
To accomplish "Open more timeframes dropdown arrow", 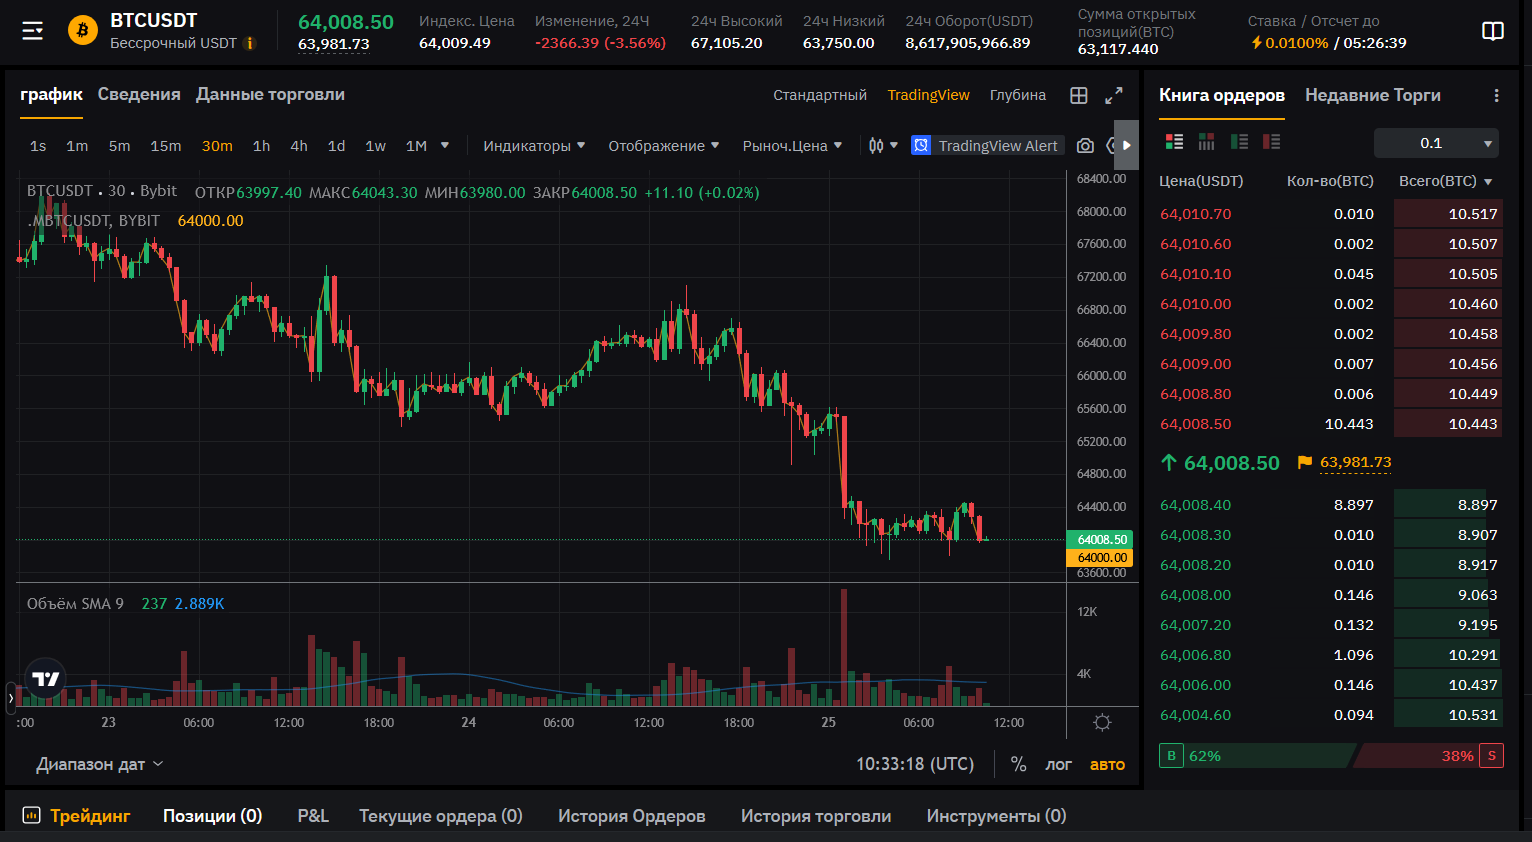I will pos(445,146).
